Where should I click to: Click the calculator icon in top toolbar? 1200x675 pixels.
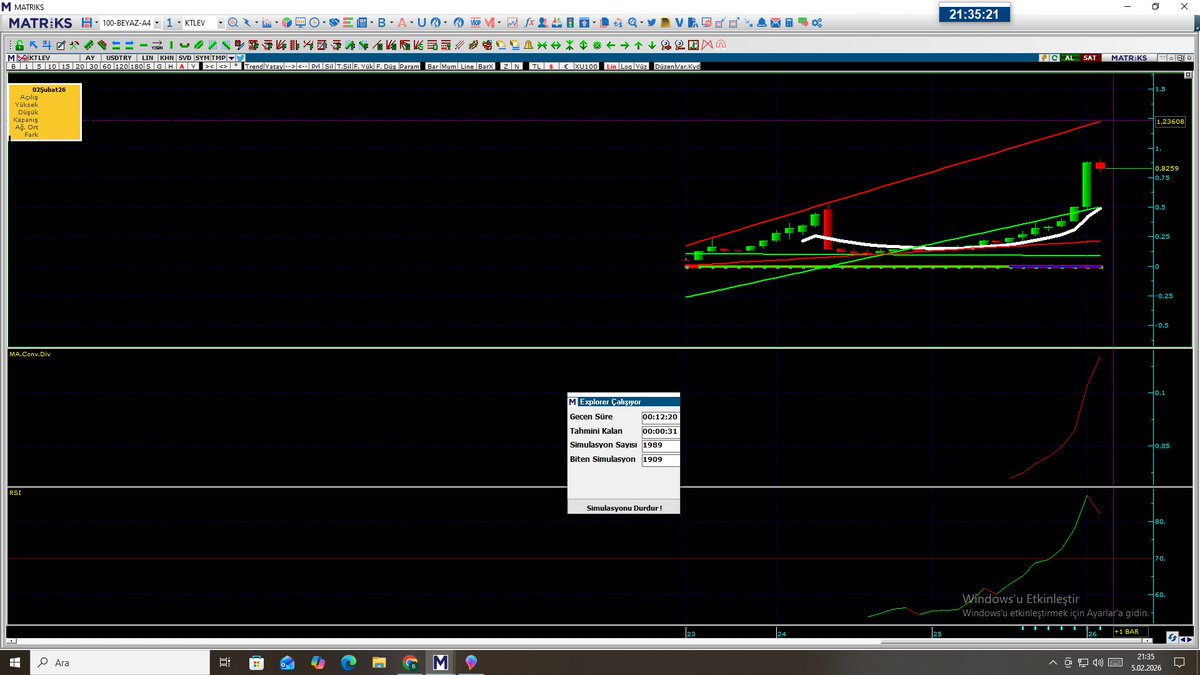789,22
